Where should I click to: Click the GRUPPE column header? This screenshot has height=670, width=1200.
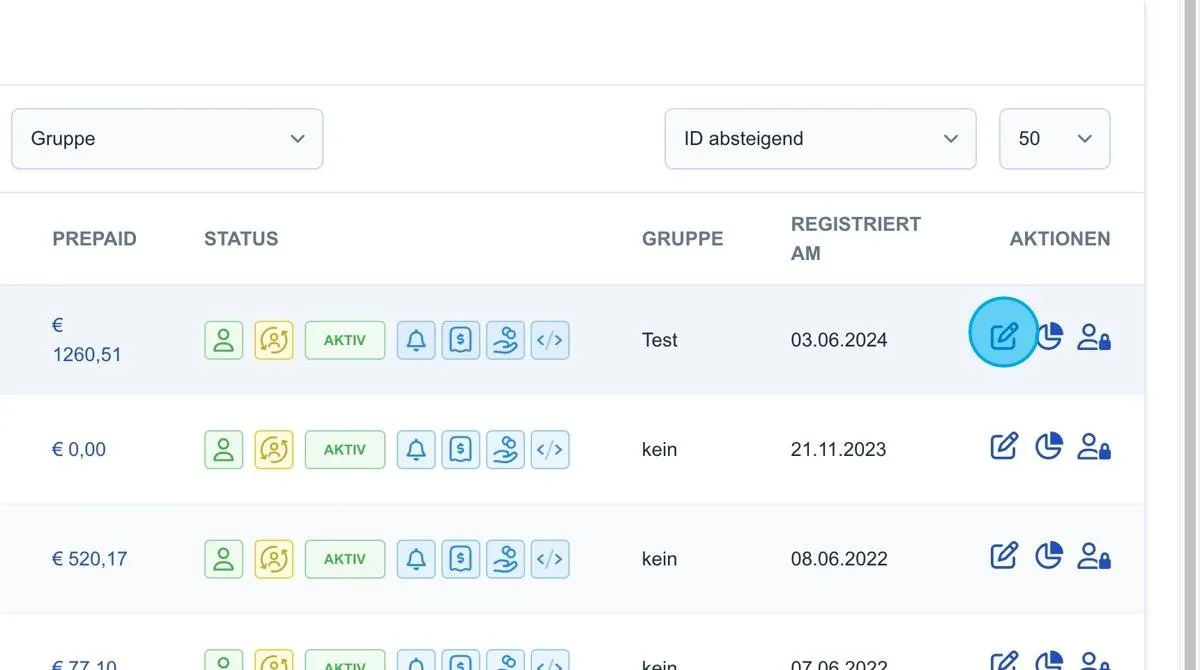pyautogui.click(x=683, y=239)
